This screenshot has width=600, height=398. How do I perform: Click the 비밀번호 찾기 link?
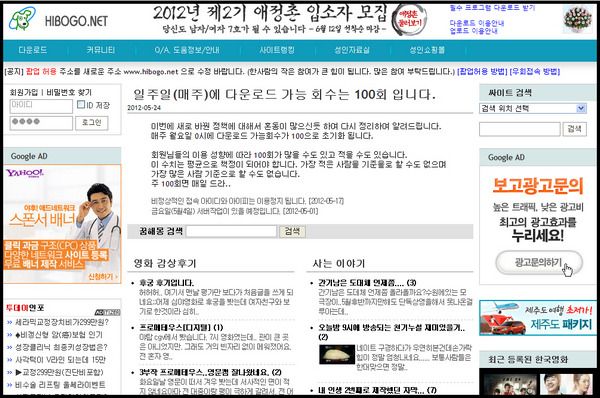69,92
